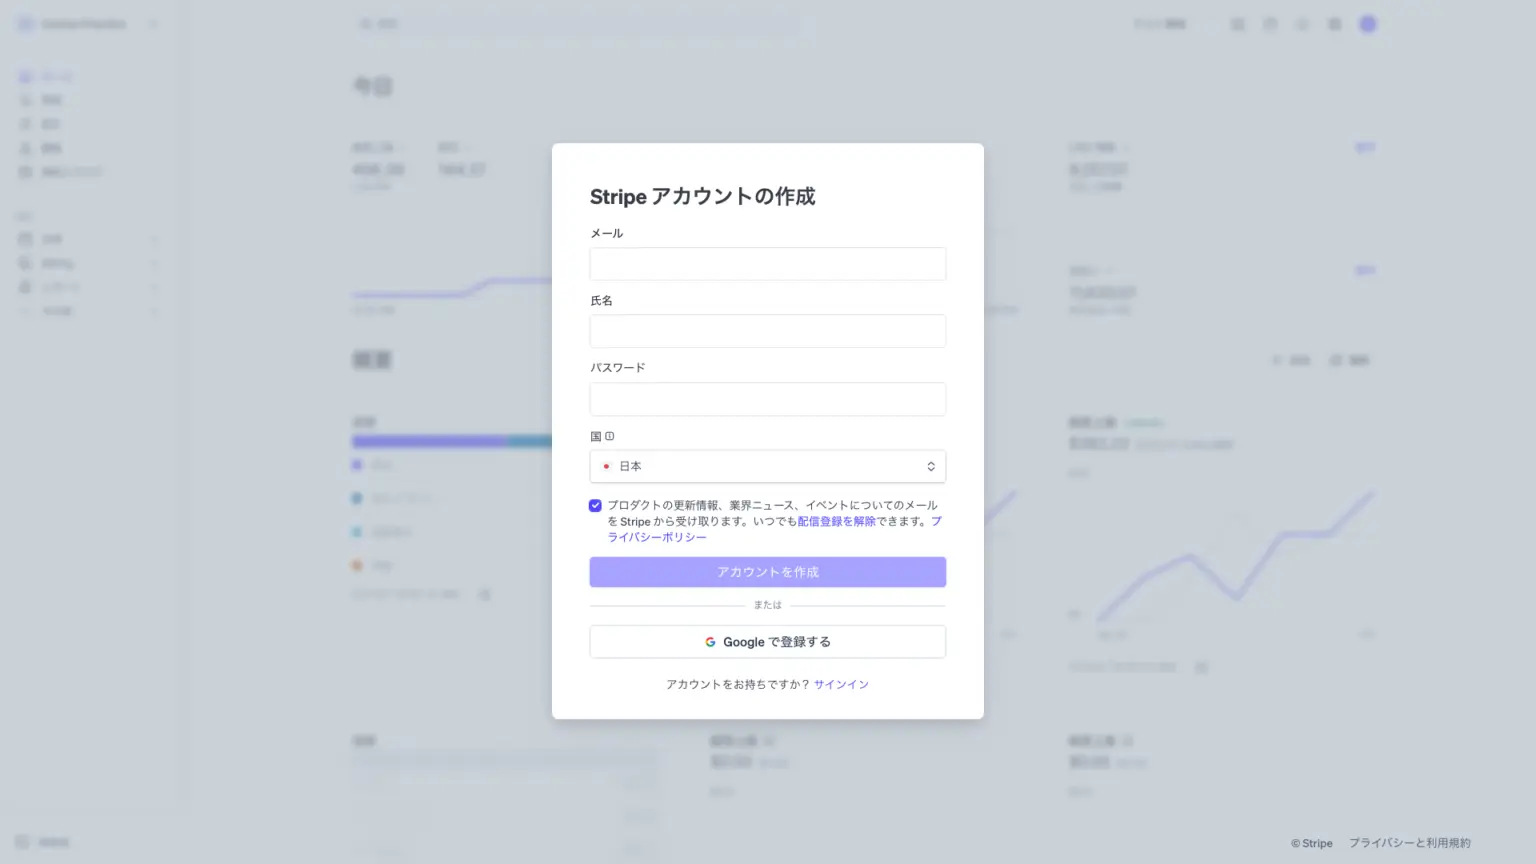Screen dimensions: 1536x864
Task: Click into the 氏名 text field
Action: coord(768,331)
